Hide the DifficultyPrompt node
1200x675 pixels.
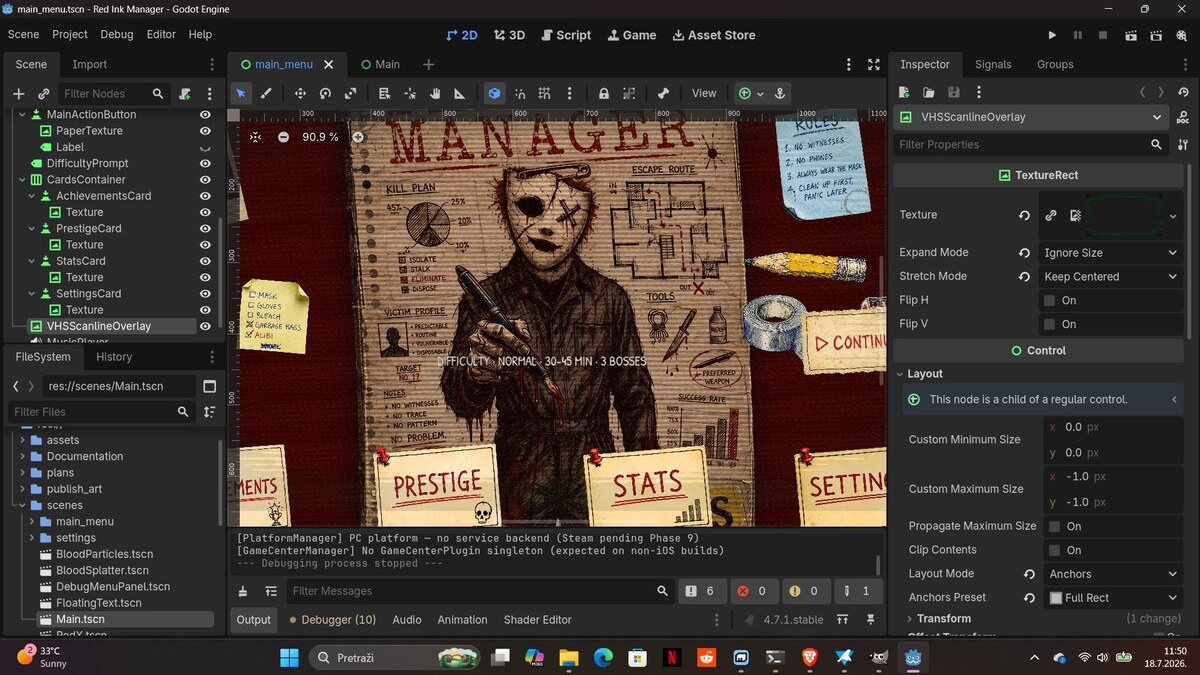tap(205, 163)
